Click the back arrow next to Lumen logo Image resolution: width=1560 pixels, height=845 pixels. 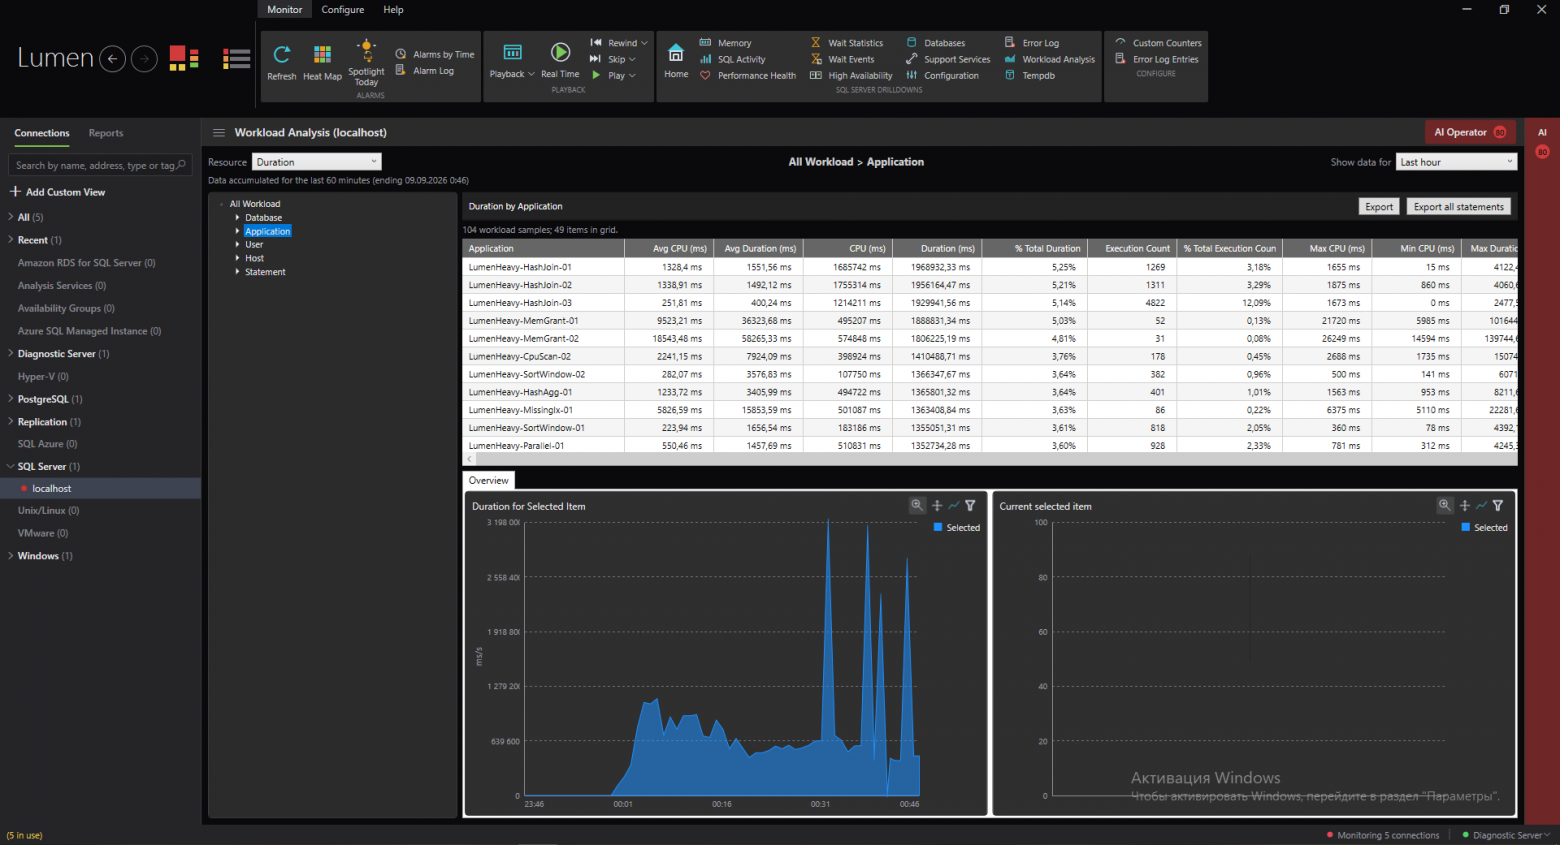click(113, 59)
